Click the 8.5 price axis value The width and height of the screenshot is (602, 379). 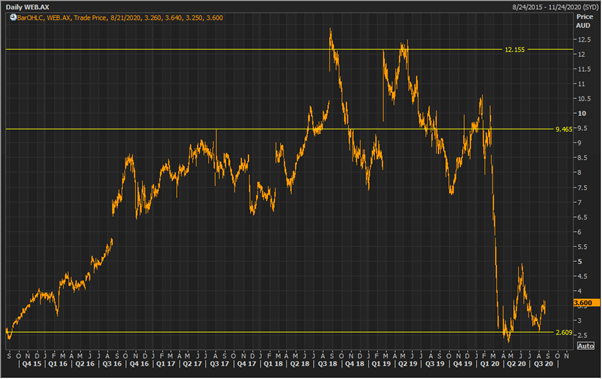(581, 158)
